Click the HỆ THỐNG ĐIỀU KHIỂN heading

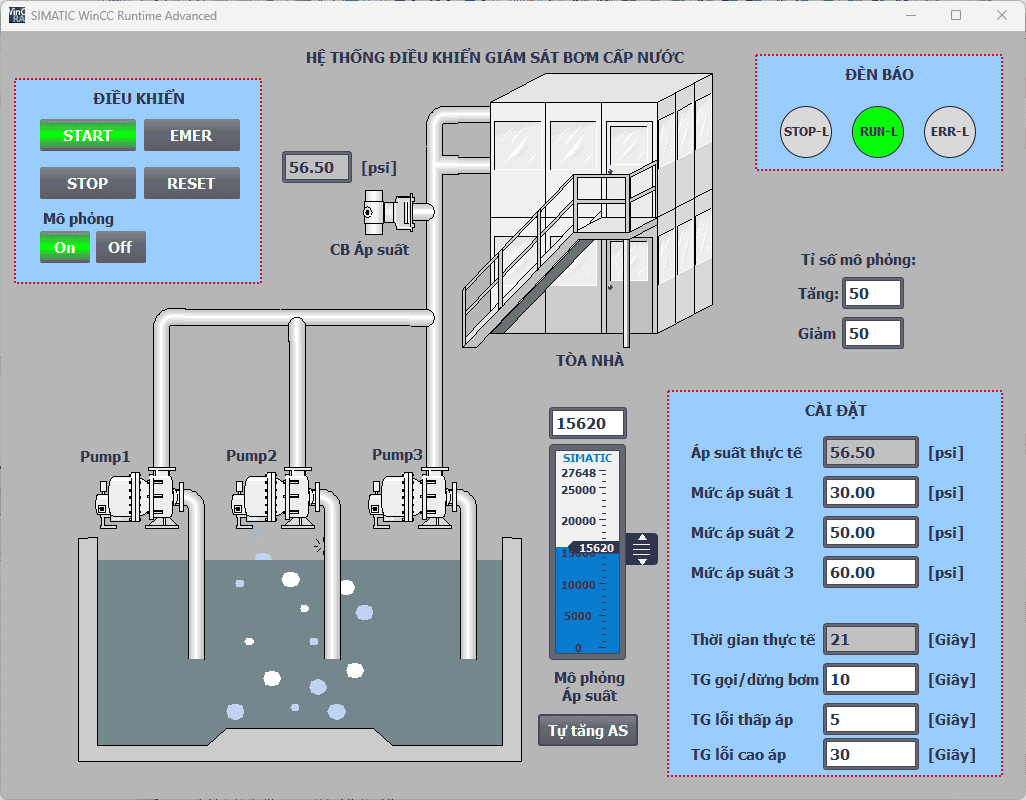[x=495, y=58]
